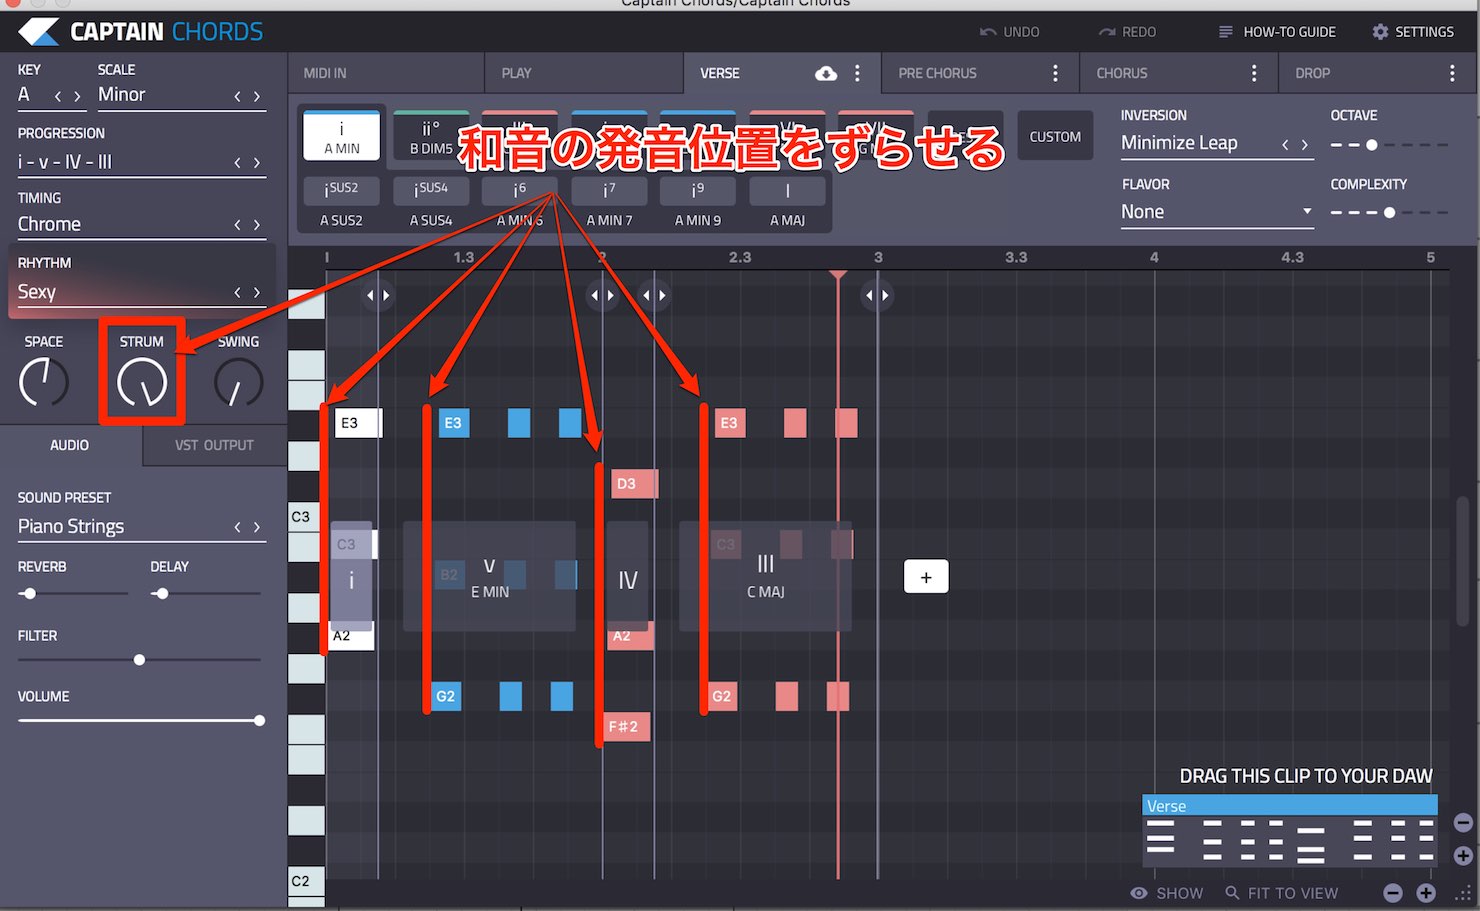Click the Volume slider handle
The height and width of the screenshot is (911, 1480).
260,720
